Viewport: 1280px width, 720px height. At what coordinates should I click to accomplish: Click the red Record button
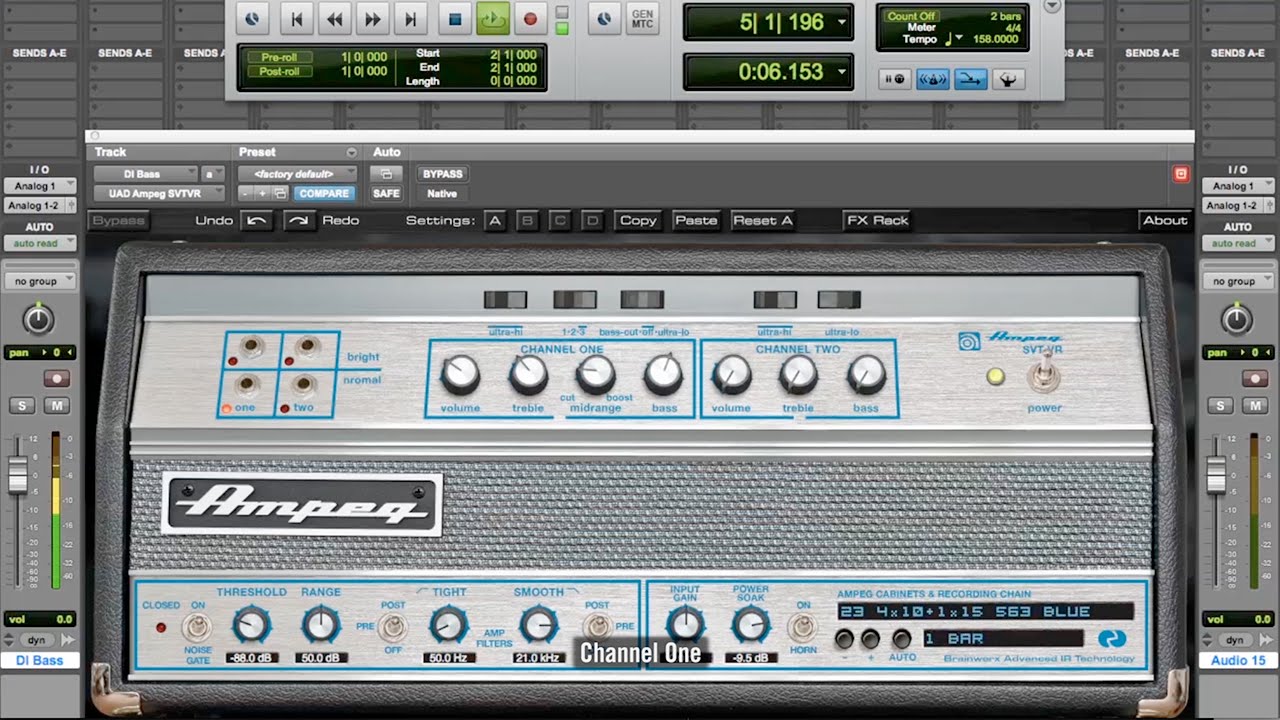(530, 18)
